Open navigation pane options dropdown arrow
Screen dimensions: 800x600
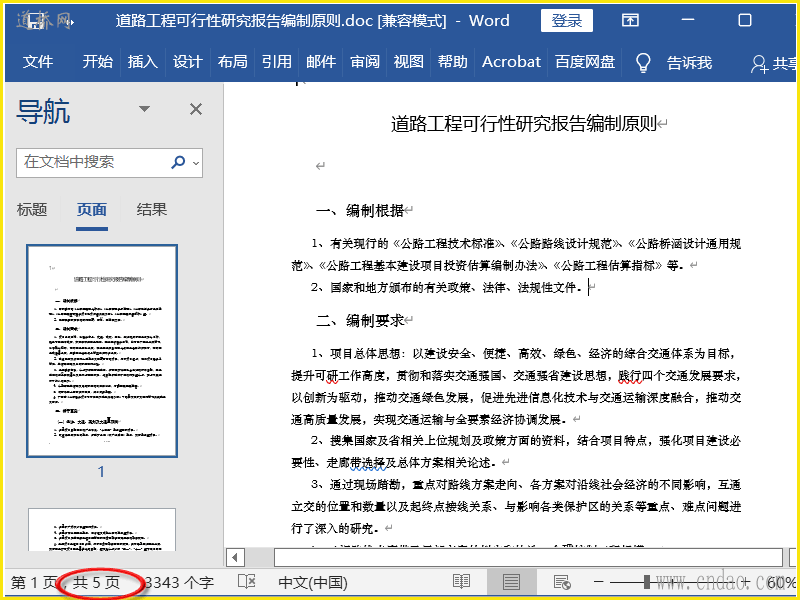click(144, 109)
